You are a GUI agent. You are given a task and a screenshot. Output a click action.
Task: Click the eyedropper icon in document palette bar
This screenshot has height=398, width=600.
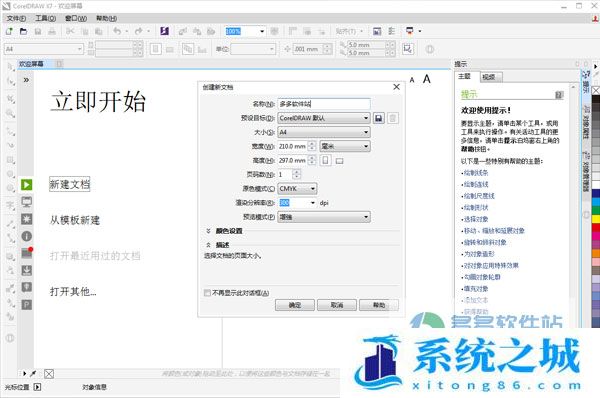click(x=33, y=374)
